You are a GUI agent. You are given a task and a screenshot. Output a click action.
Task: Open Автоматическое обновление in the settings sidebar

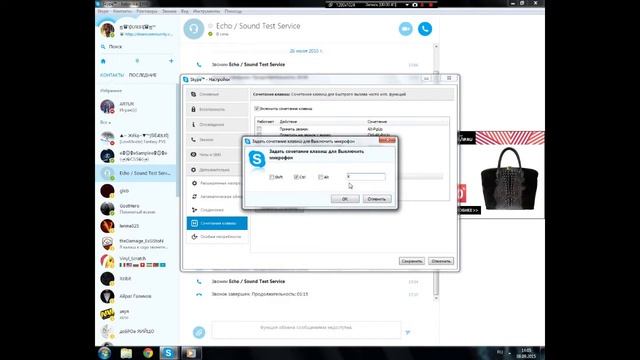[216, 197]
